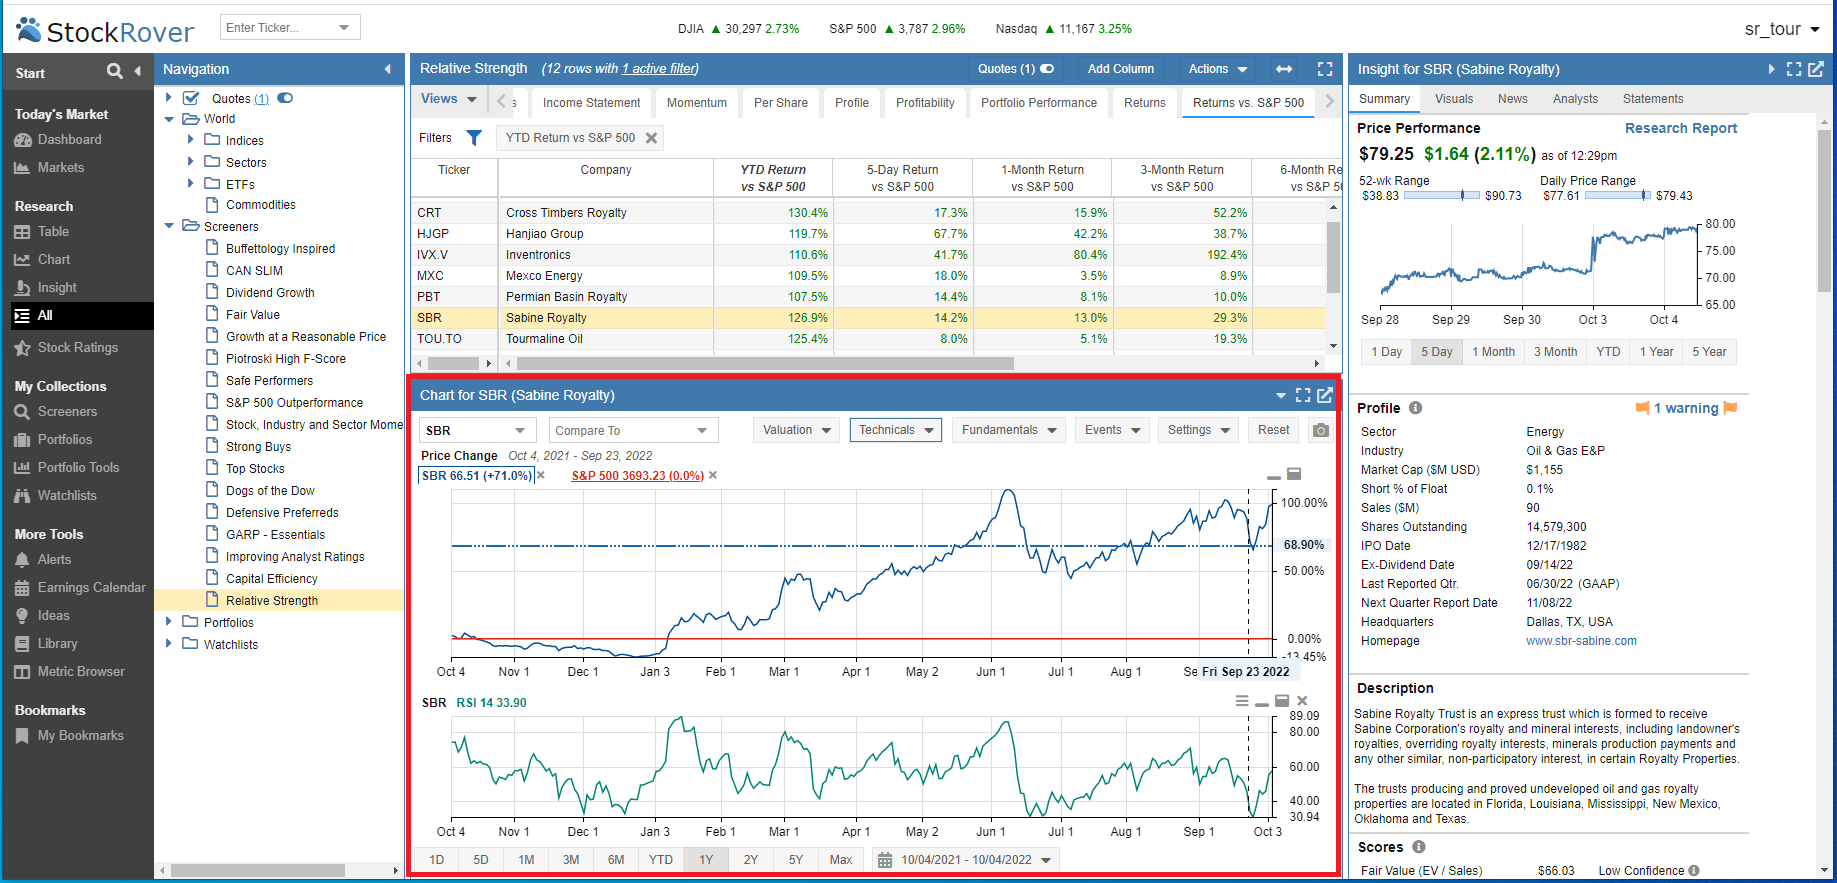Select the CRT Cross Timbers Royalty row
This screenshot has height=883, width=1837.
(868, 213)
